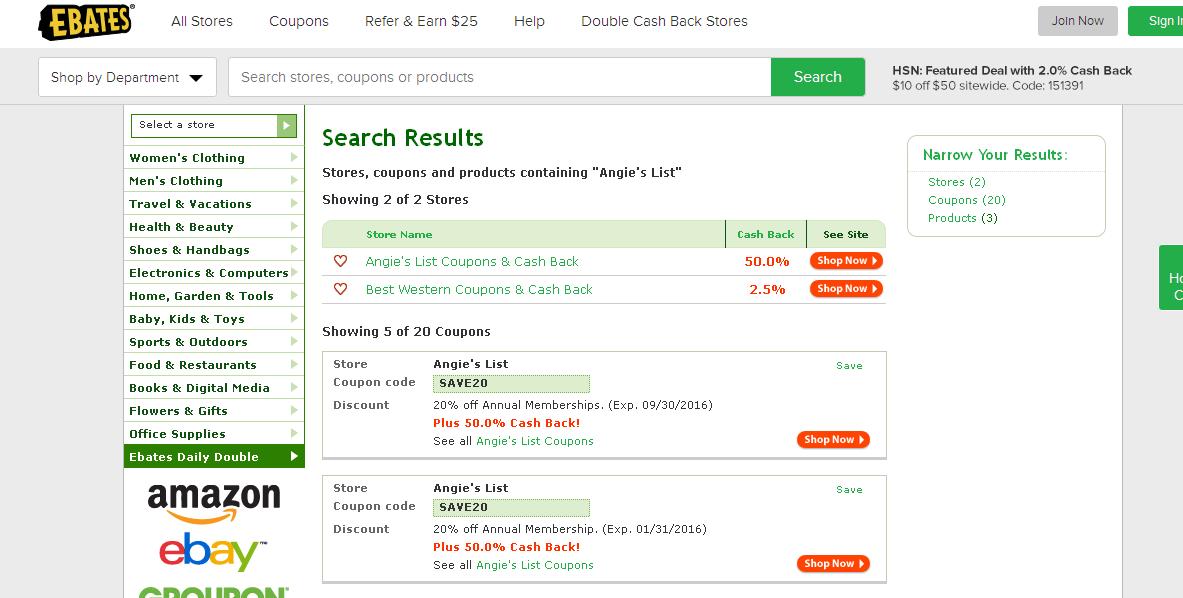Open Sports & Outdoors category

click(x=214, y=342)
